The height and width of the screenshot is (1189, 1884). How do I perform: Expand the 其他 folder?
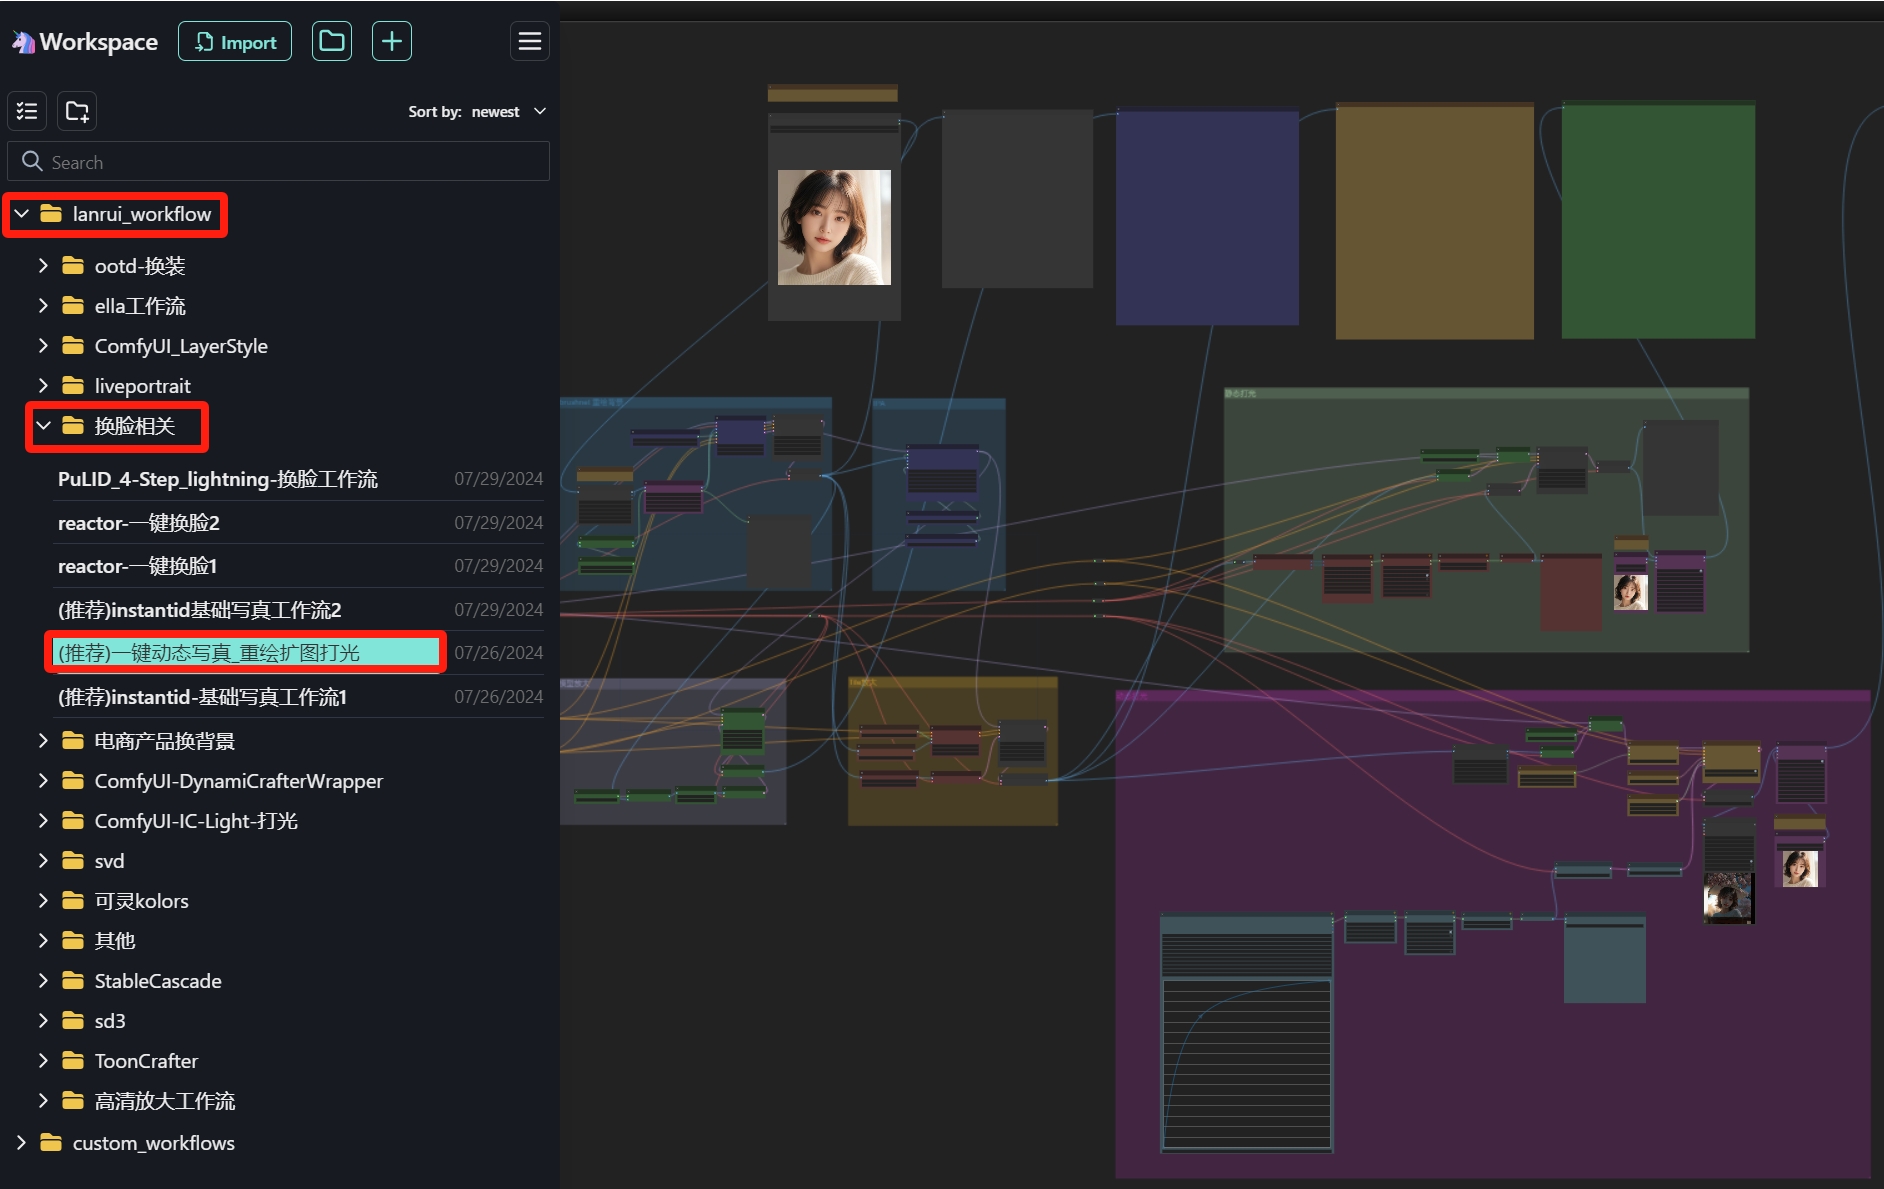click(x=43, y=941)
